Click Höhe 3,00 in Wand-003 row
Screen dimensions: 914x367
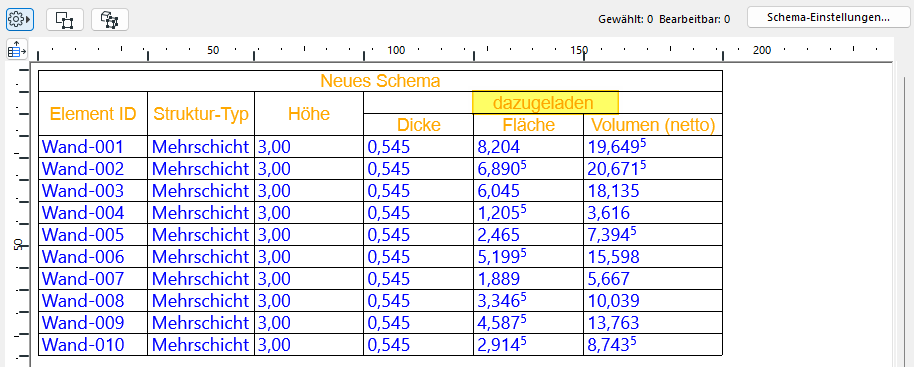(x=309, y=191)
